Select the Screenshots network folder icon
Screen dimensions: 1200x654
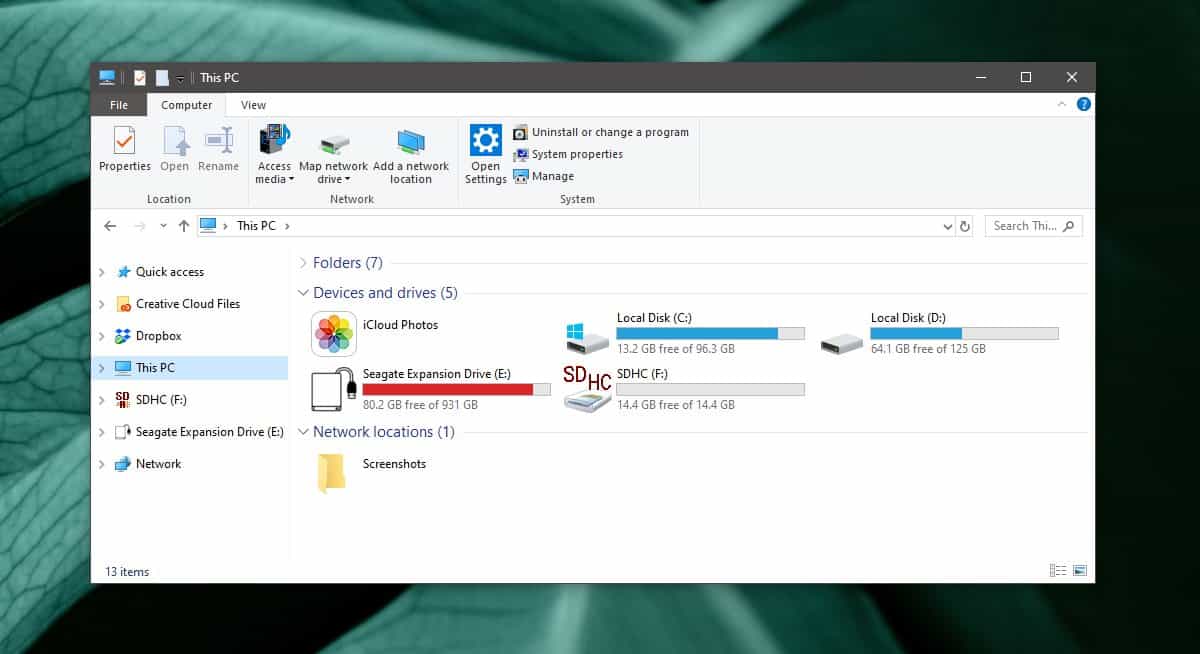tap(332, 474)
